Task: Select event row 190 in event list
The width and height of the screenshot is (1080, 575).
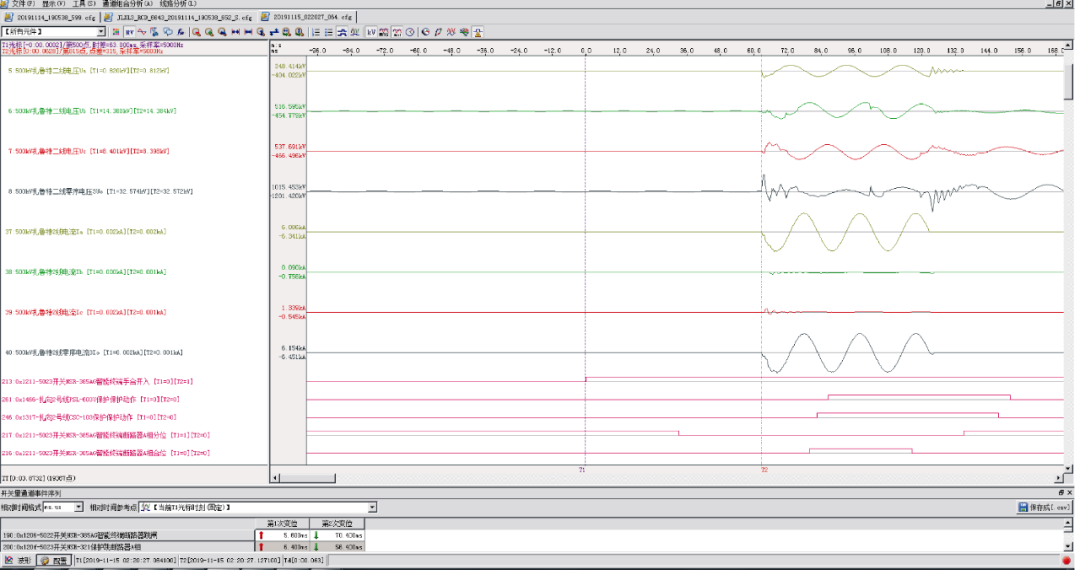Action: coord(127,535)
